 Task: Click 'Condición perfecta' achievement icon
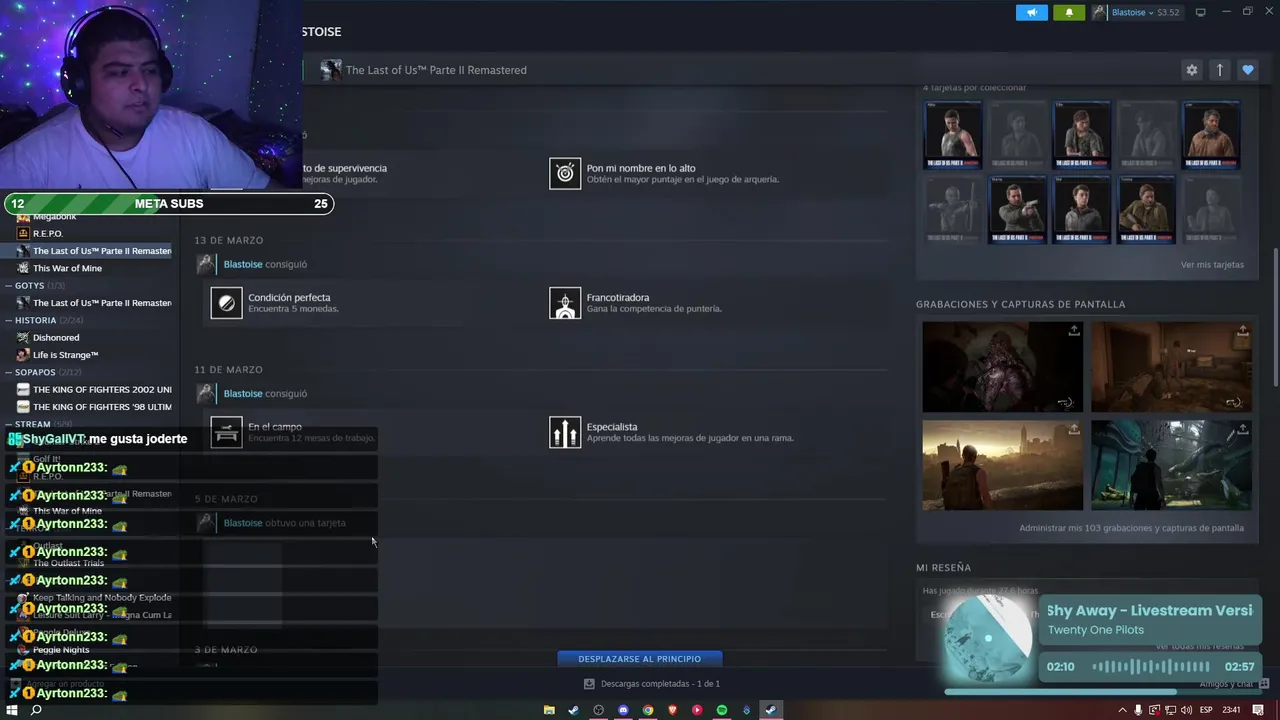tap(226, 302)
